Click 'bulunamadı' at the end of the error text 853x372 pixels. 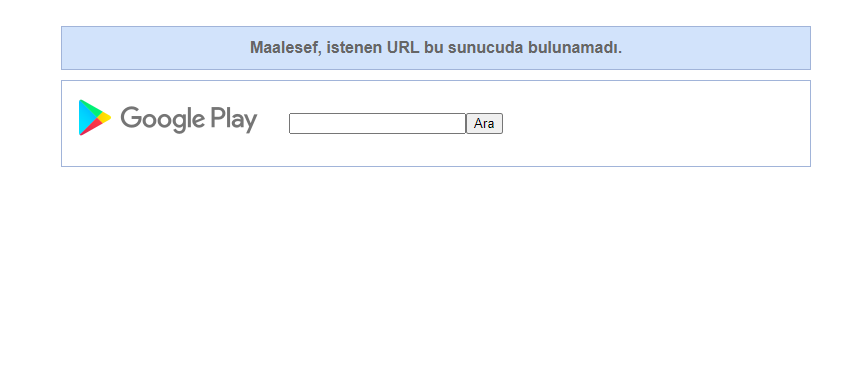coord(574,48)
